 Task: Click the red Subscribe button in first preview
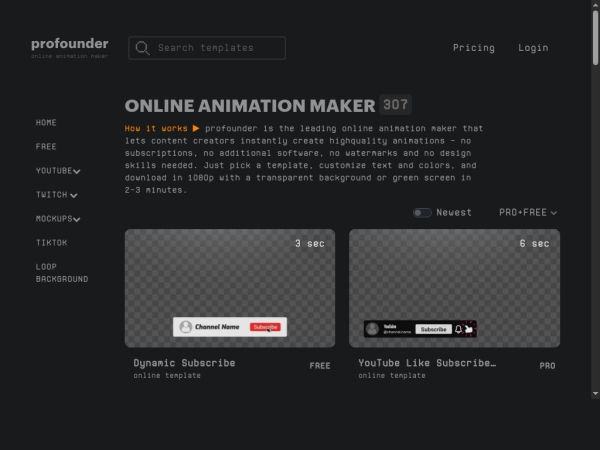pos(265,327)
